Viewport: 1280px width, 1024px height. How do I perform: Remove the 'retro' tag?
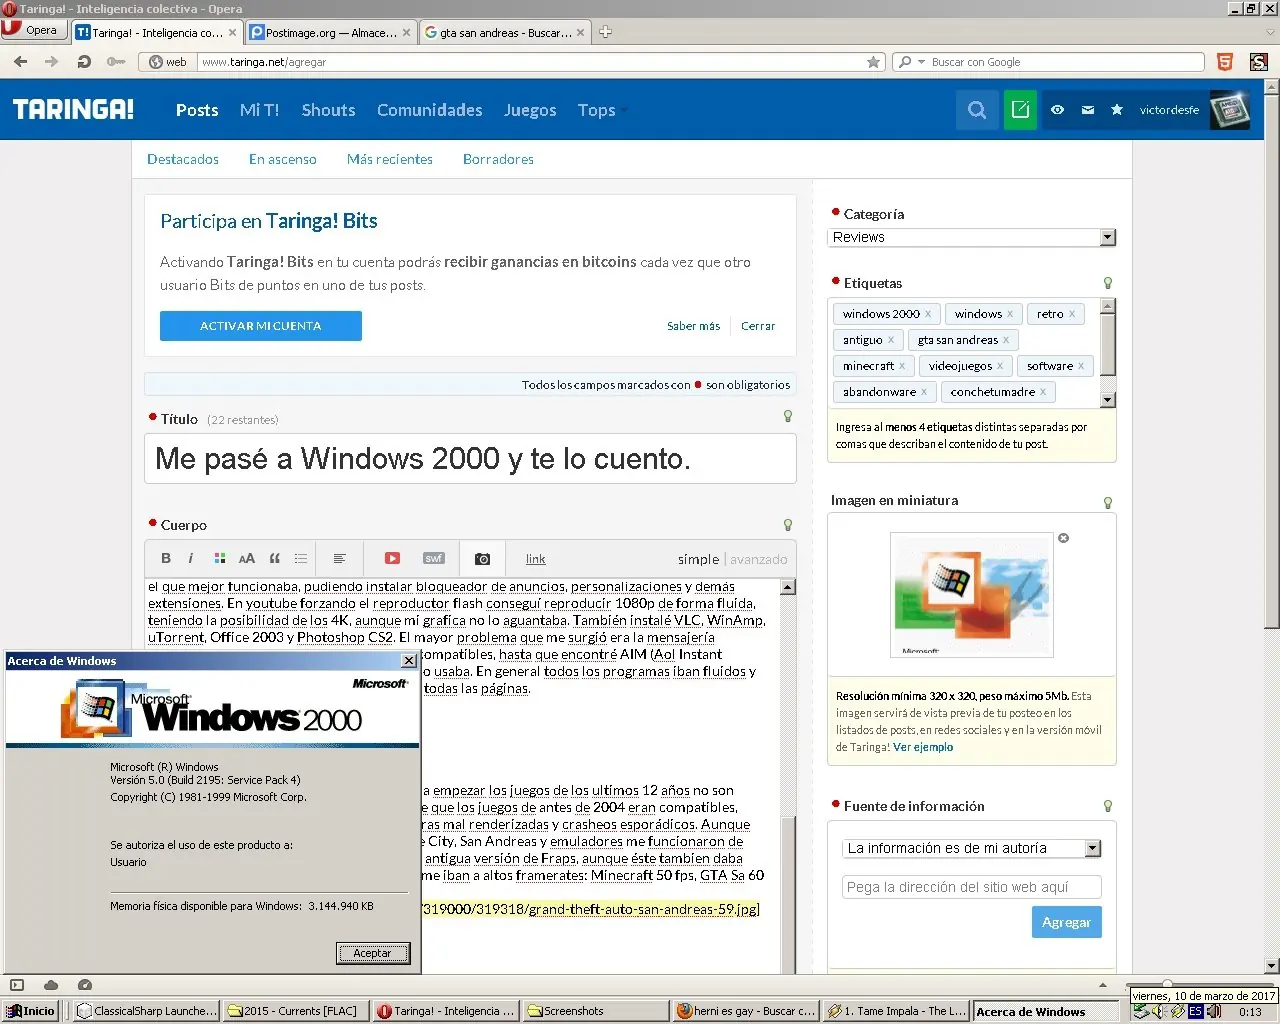pos(1072,314)
